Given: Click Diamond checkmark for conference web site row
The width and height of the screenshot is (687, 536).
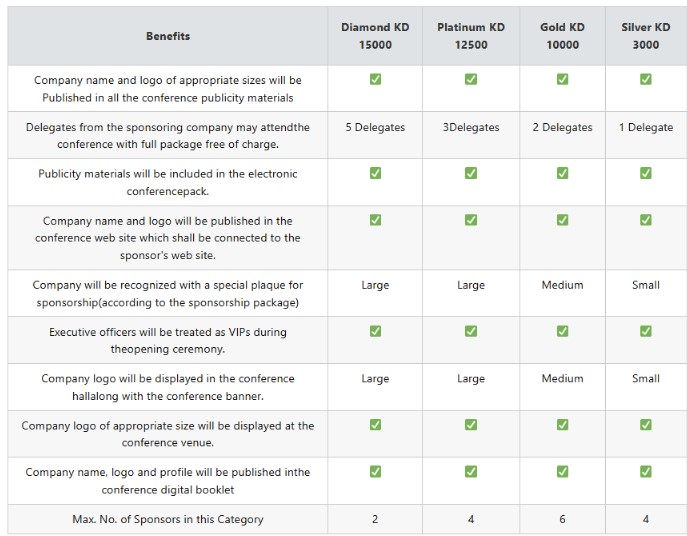Looking at the screenshot, I should tap(375, 220).
